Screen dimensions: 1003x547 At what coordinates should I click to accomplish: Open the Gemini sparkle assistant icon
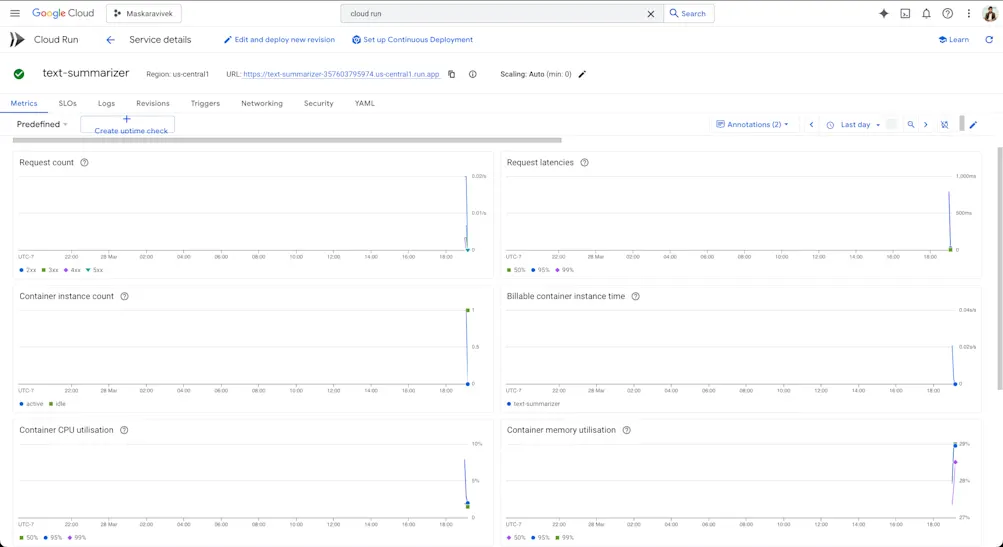pos(883,13)
